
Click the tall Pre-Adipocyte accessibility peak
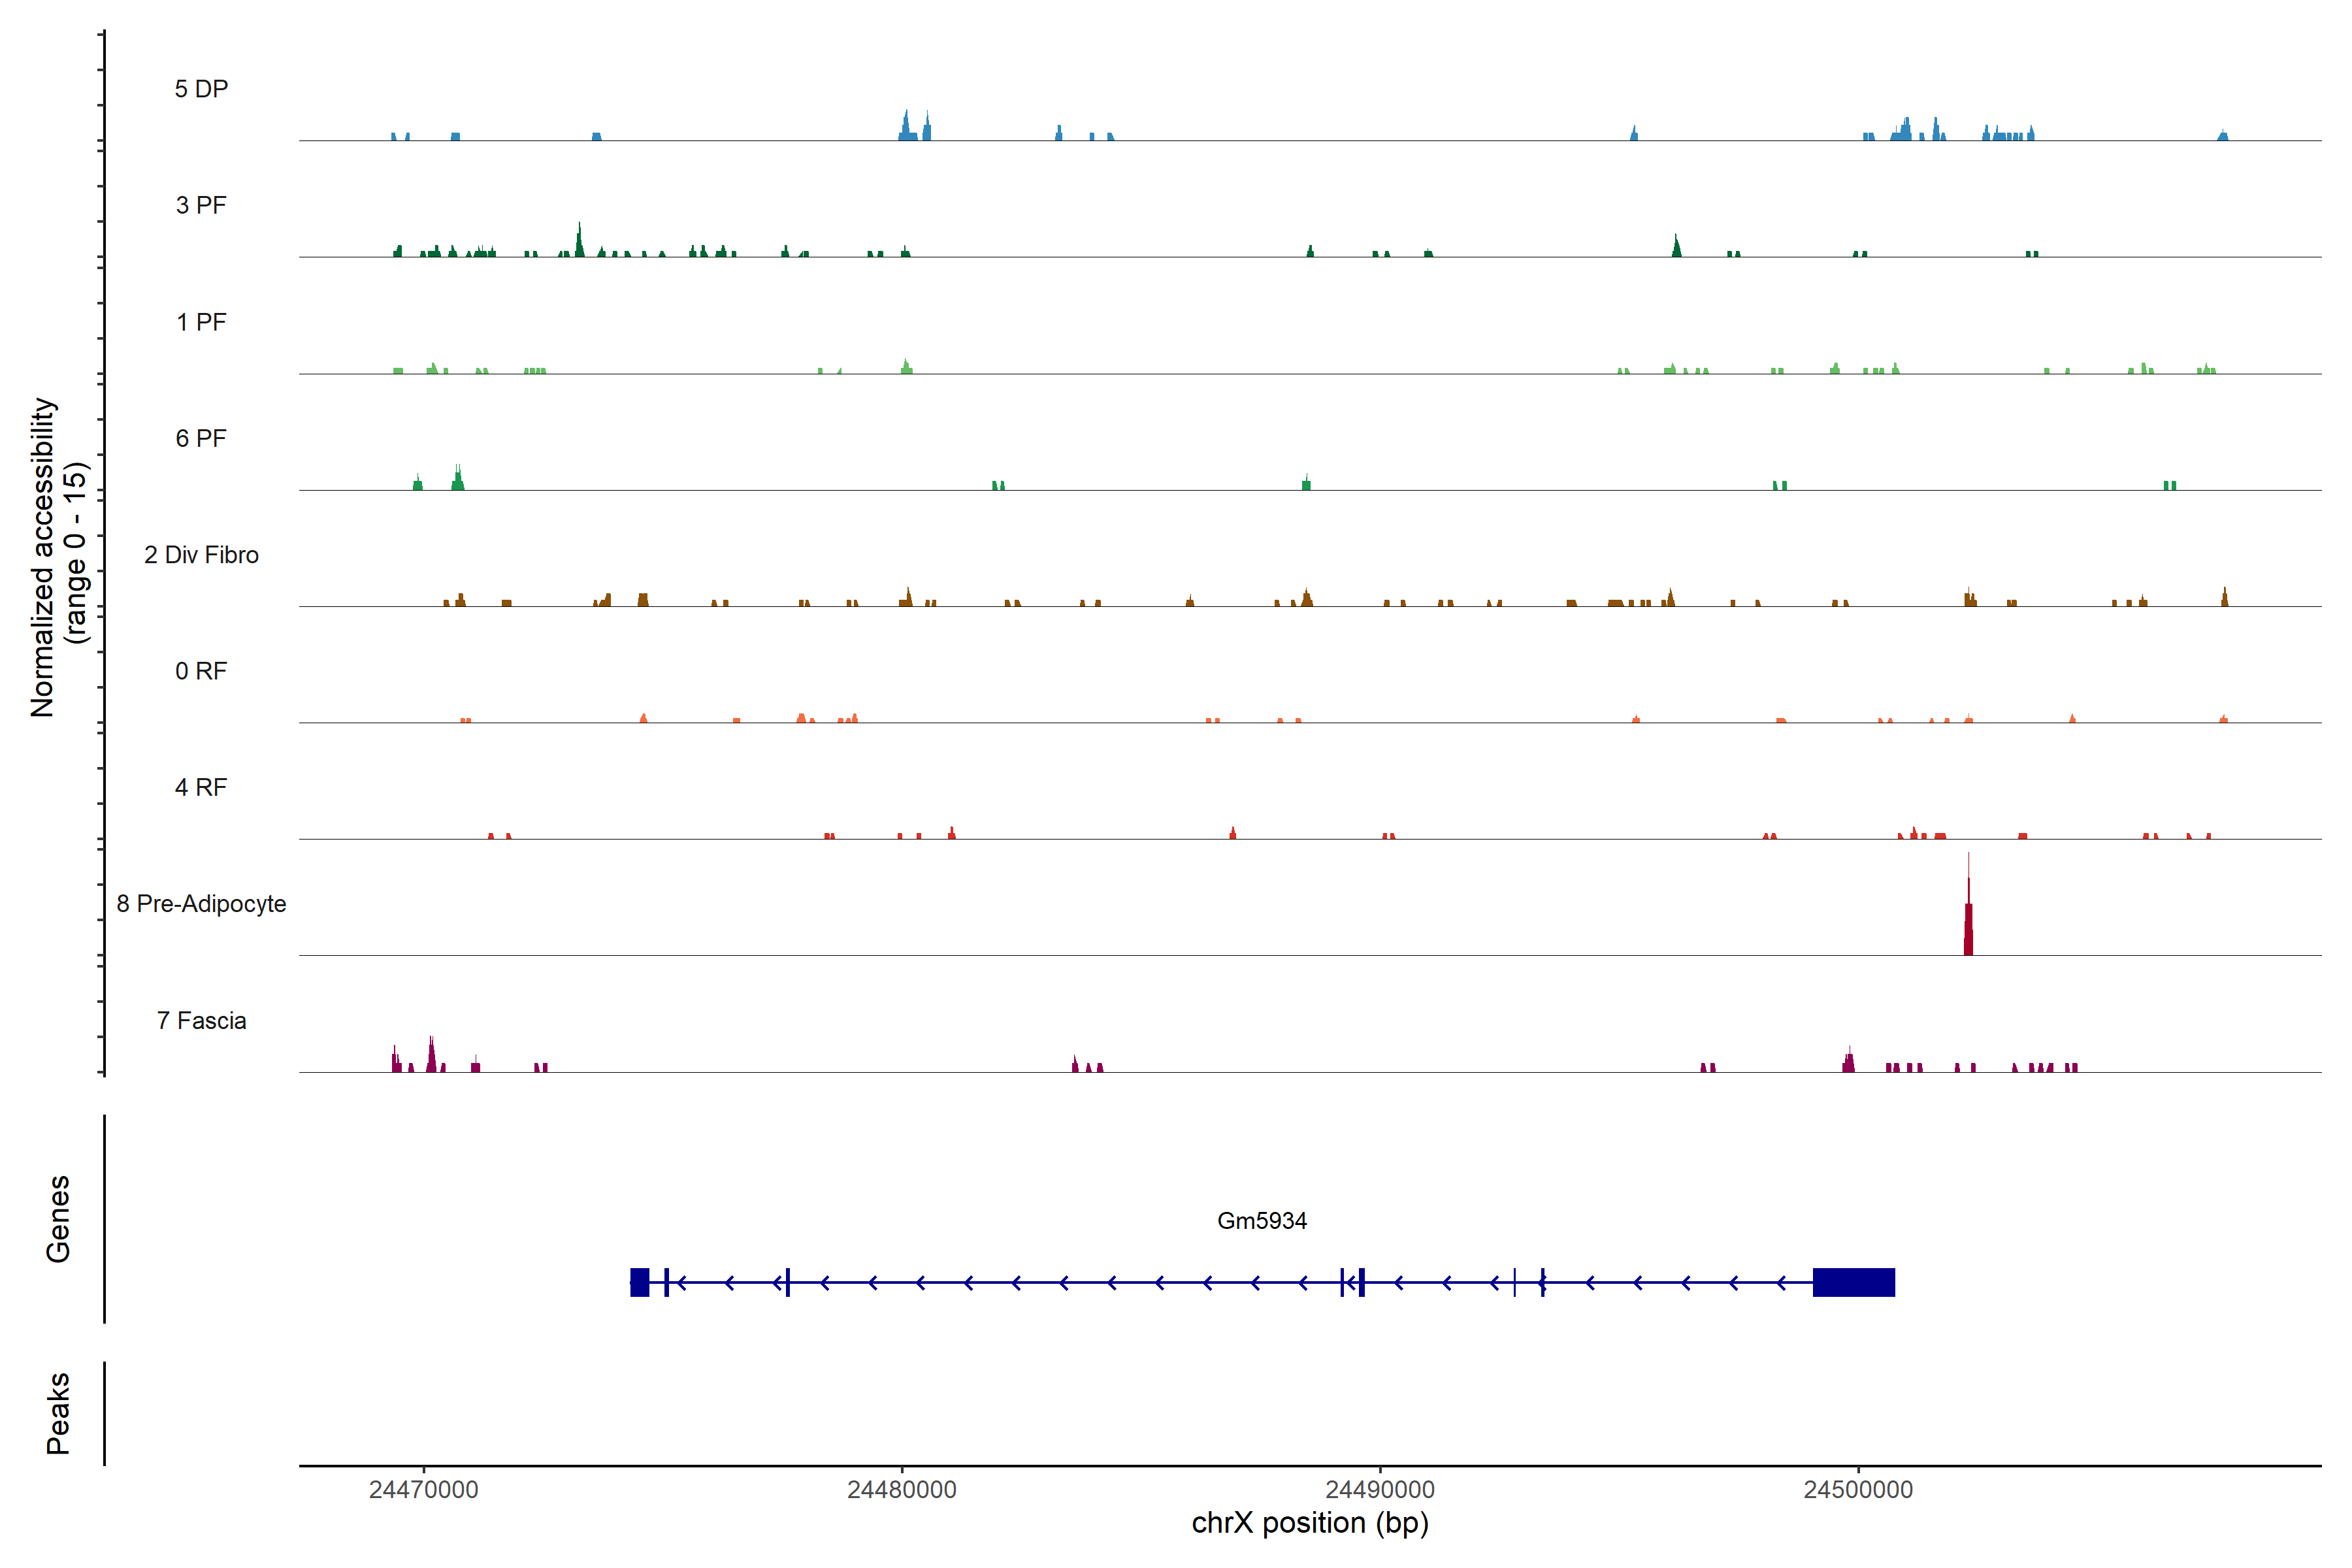[1968, 925]
